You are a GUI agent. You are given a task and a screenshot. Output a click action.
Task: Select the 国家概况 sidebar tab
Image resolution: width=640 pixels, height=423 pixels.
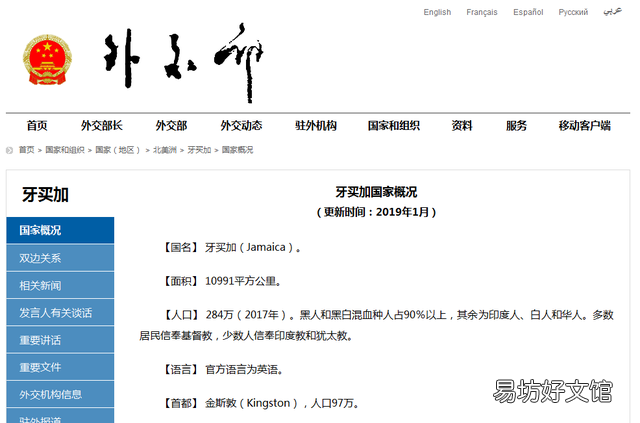(x=60, y=230)
